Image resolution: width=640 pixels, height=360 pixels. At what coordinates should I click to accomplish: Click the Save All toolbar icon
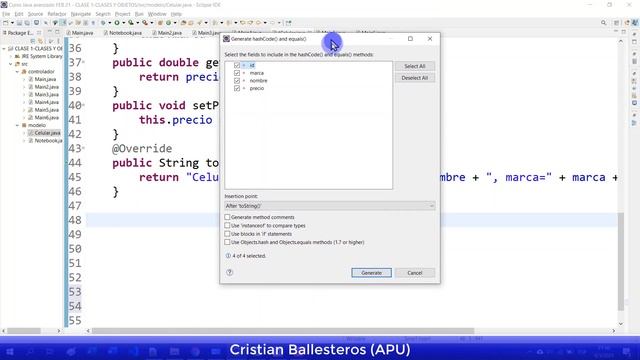[27, 23]
